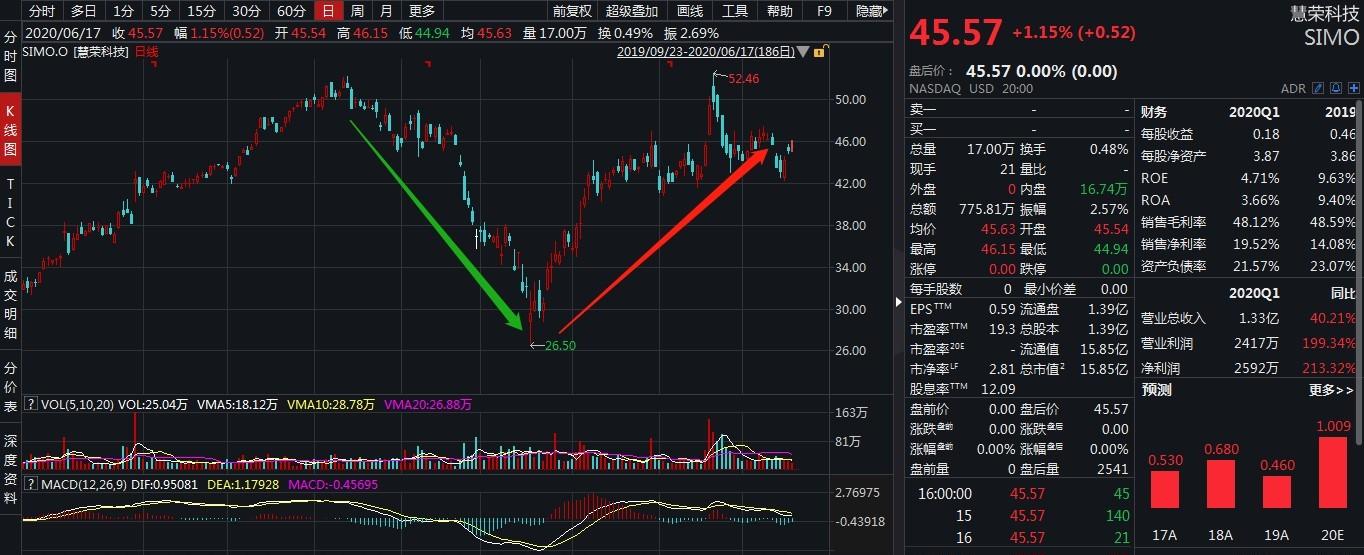This screenshot has width=1364, height=555.
Task: Select the 月 monthly K-line tab
Action: 386,11
